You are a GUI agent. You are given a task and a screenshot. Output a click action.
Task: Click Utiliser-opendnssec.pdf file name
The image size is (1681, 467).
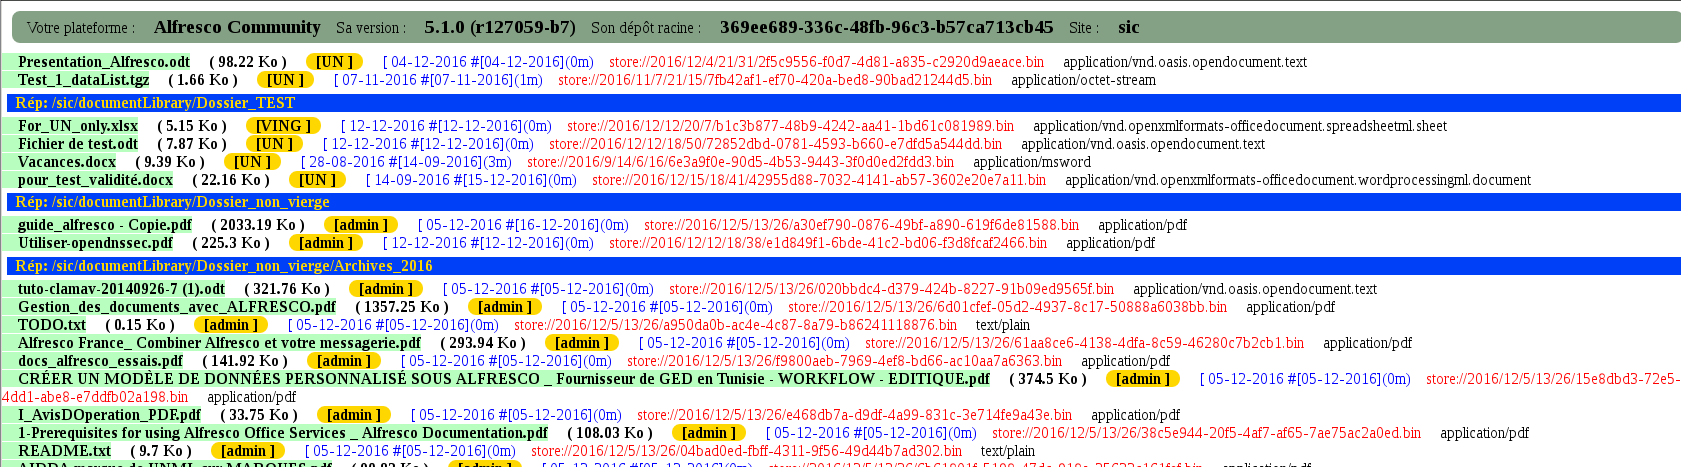coord(95,243)
